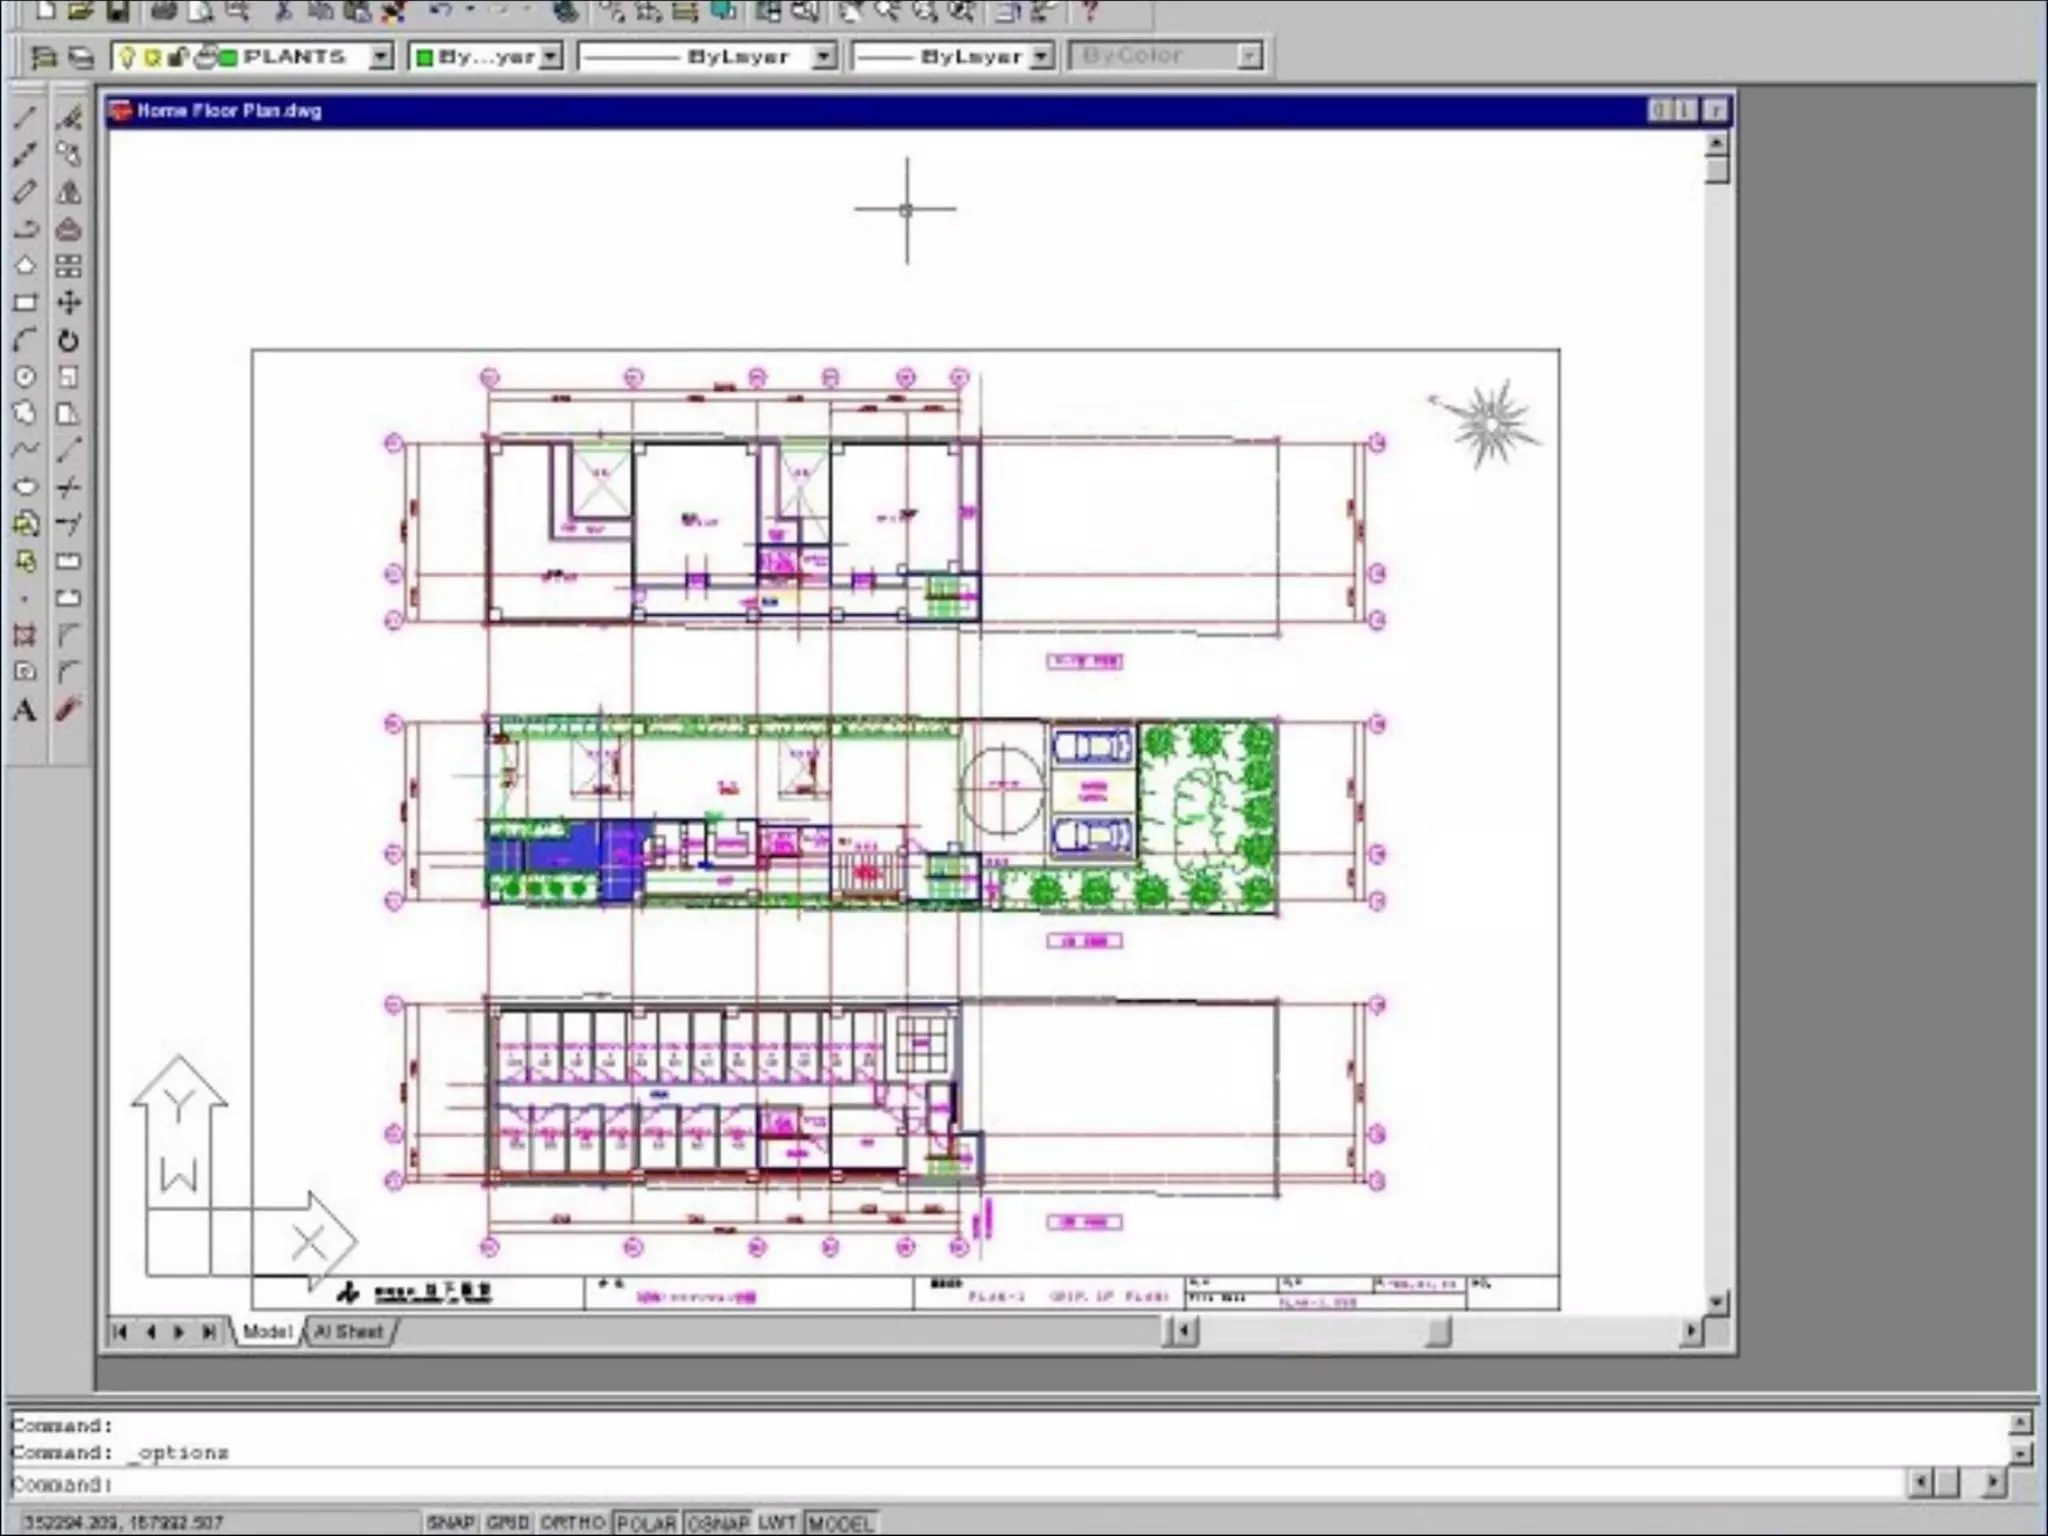The image size is (2048, 1536).
Task: Expand the linetype ByLayer dropdown
Action: tap(823, 57)
